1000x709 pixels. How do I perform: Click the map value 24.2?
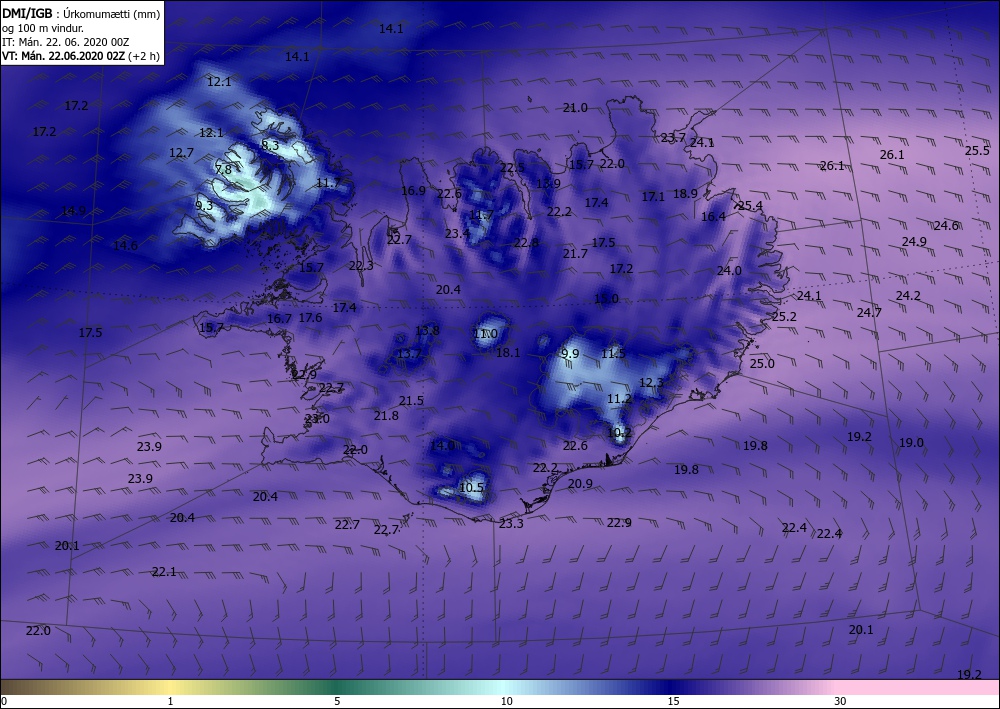pyautogui.click(x=908, y=296)
